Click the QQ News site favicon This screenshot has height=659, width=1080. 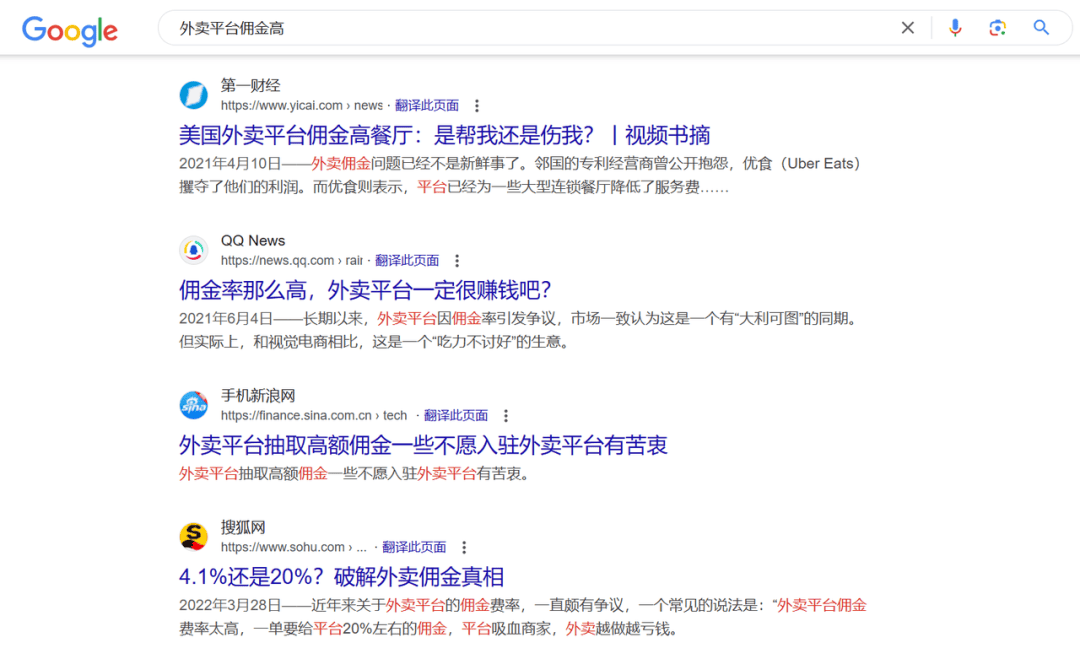coord(193,250)
